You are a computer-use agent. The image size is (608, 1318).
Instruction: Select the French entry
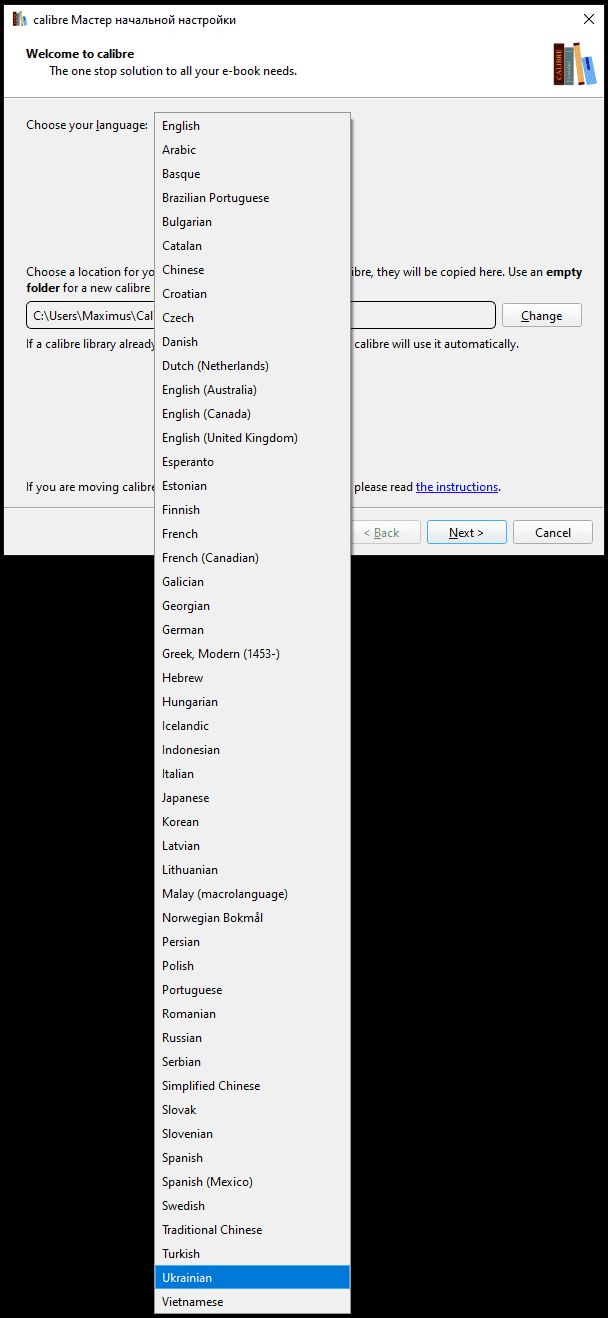[x=252, y=534]
